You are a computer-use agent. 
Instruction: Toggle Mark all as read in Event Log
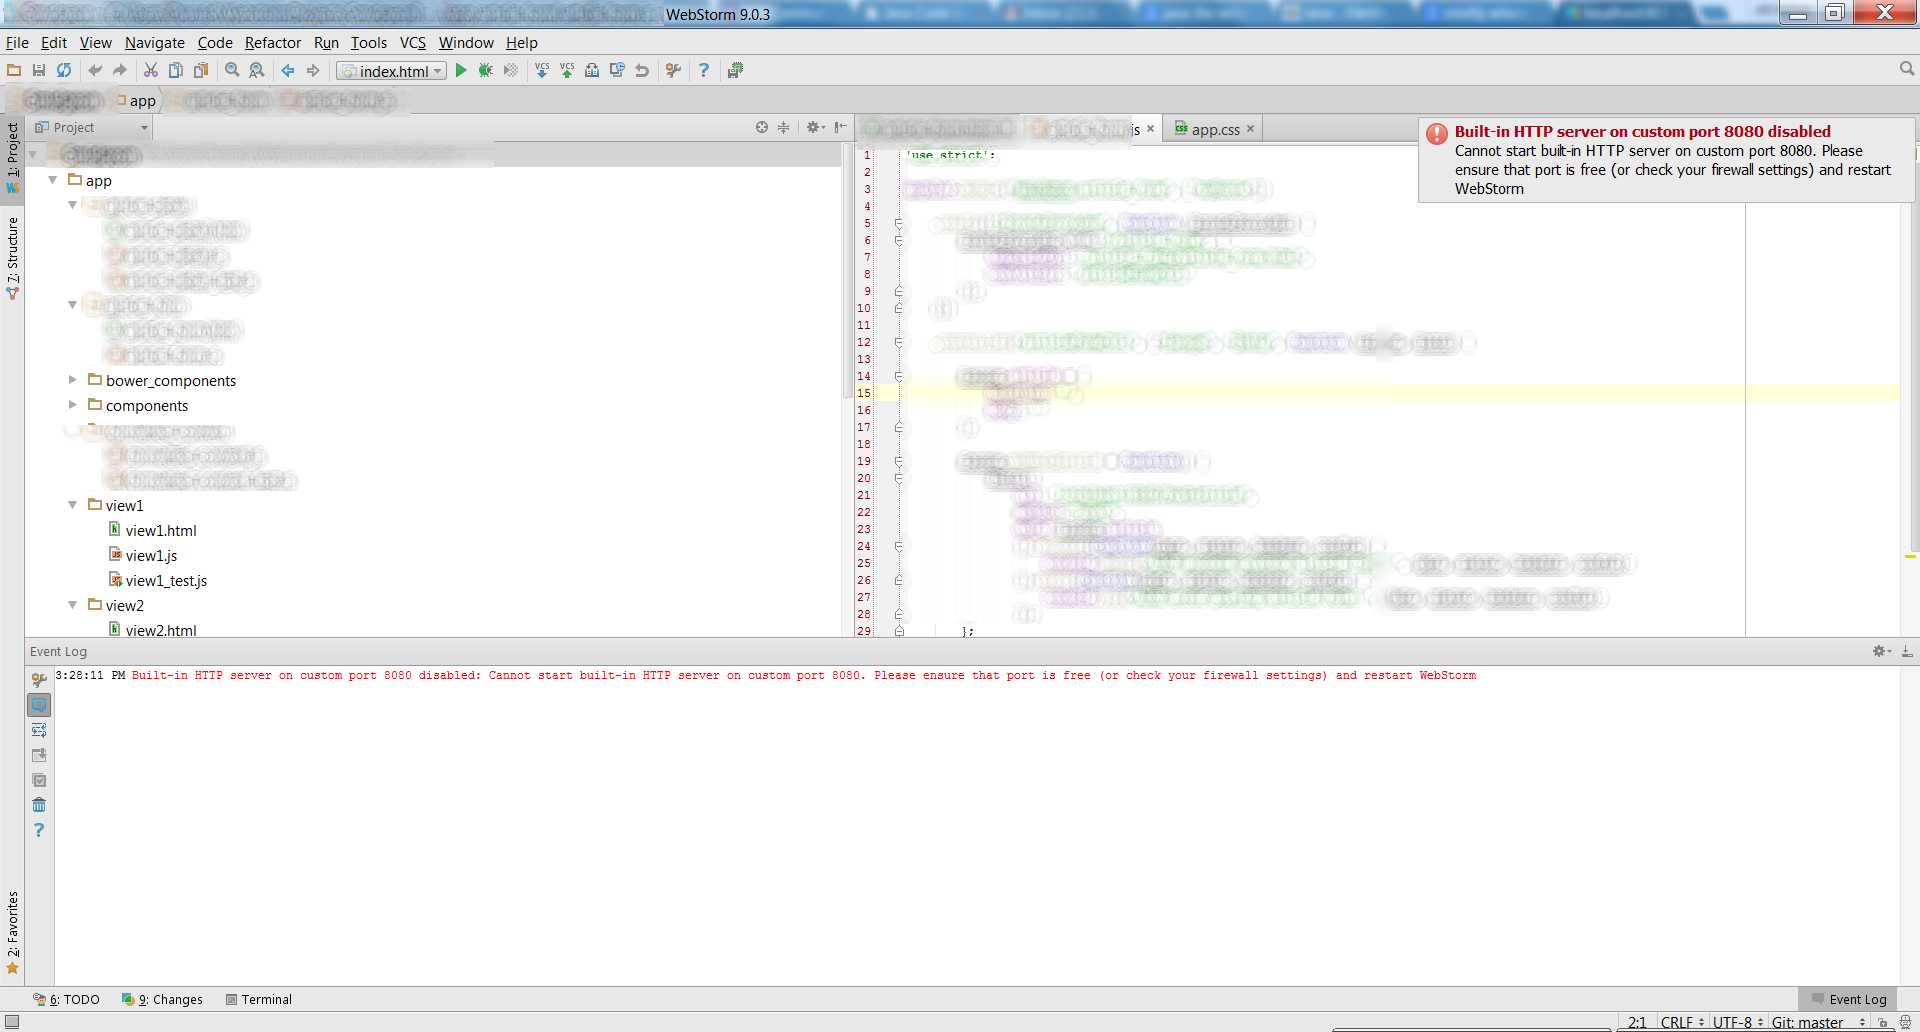coord(39,780)
